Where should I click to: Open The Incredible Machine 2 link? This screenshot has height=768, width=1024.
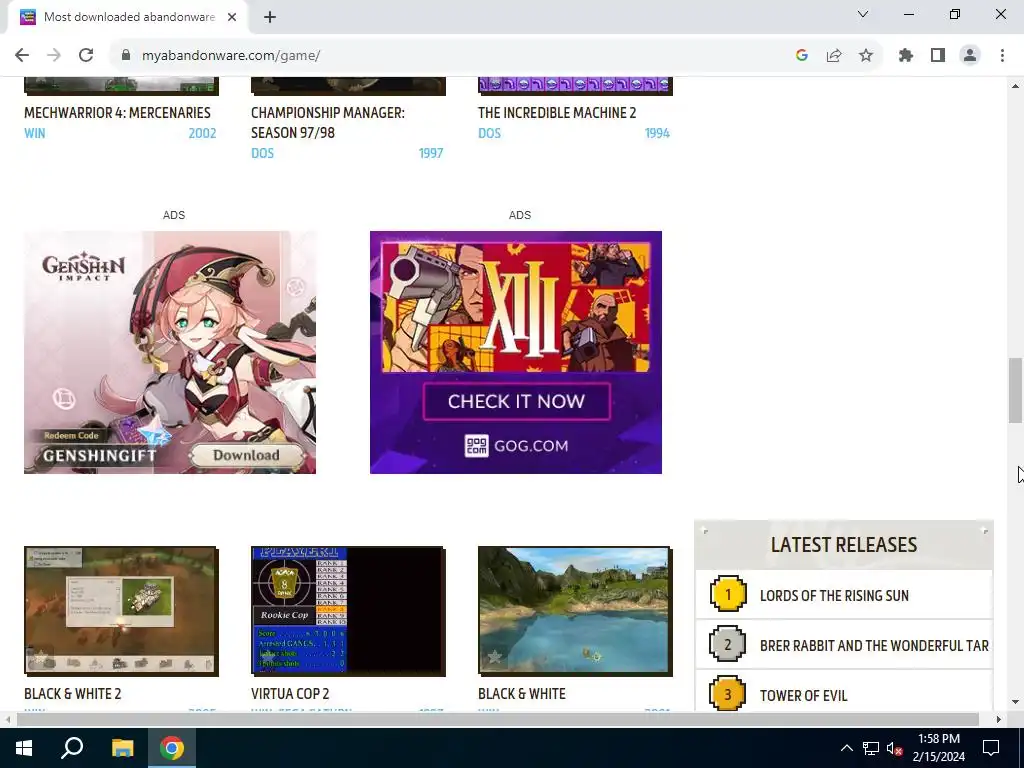(557, 112)
